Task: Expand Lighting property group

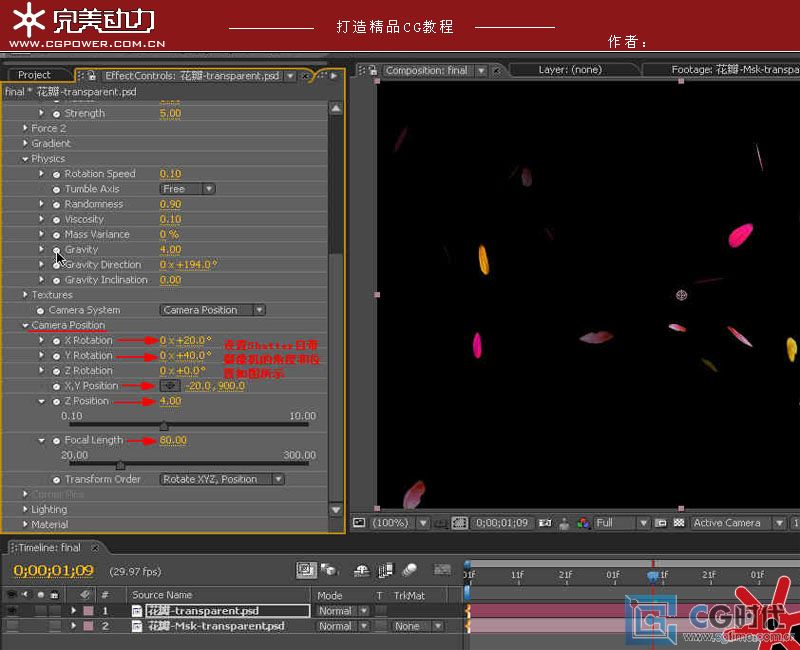Action: (x=24, y=509)
